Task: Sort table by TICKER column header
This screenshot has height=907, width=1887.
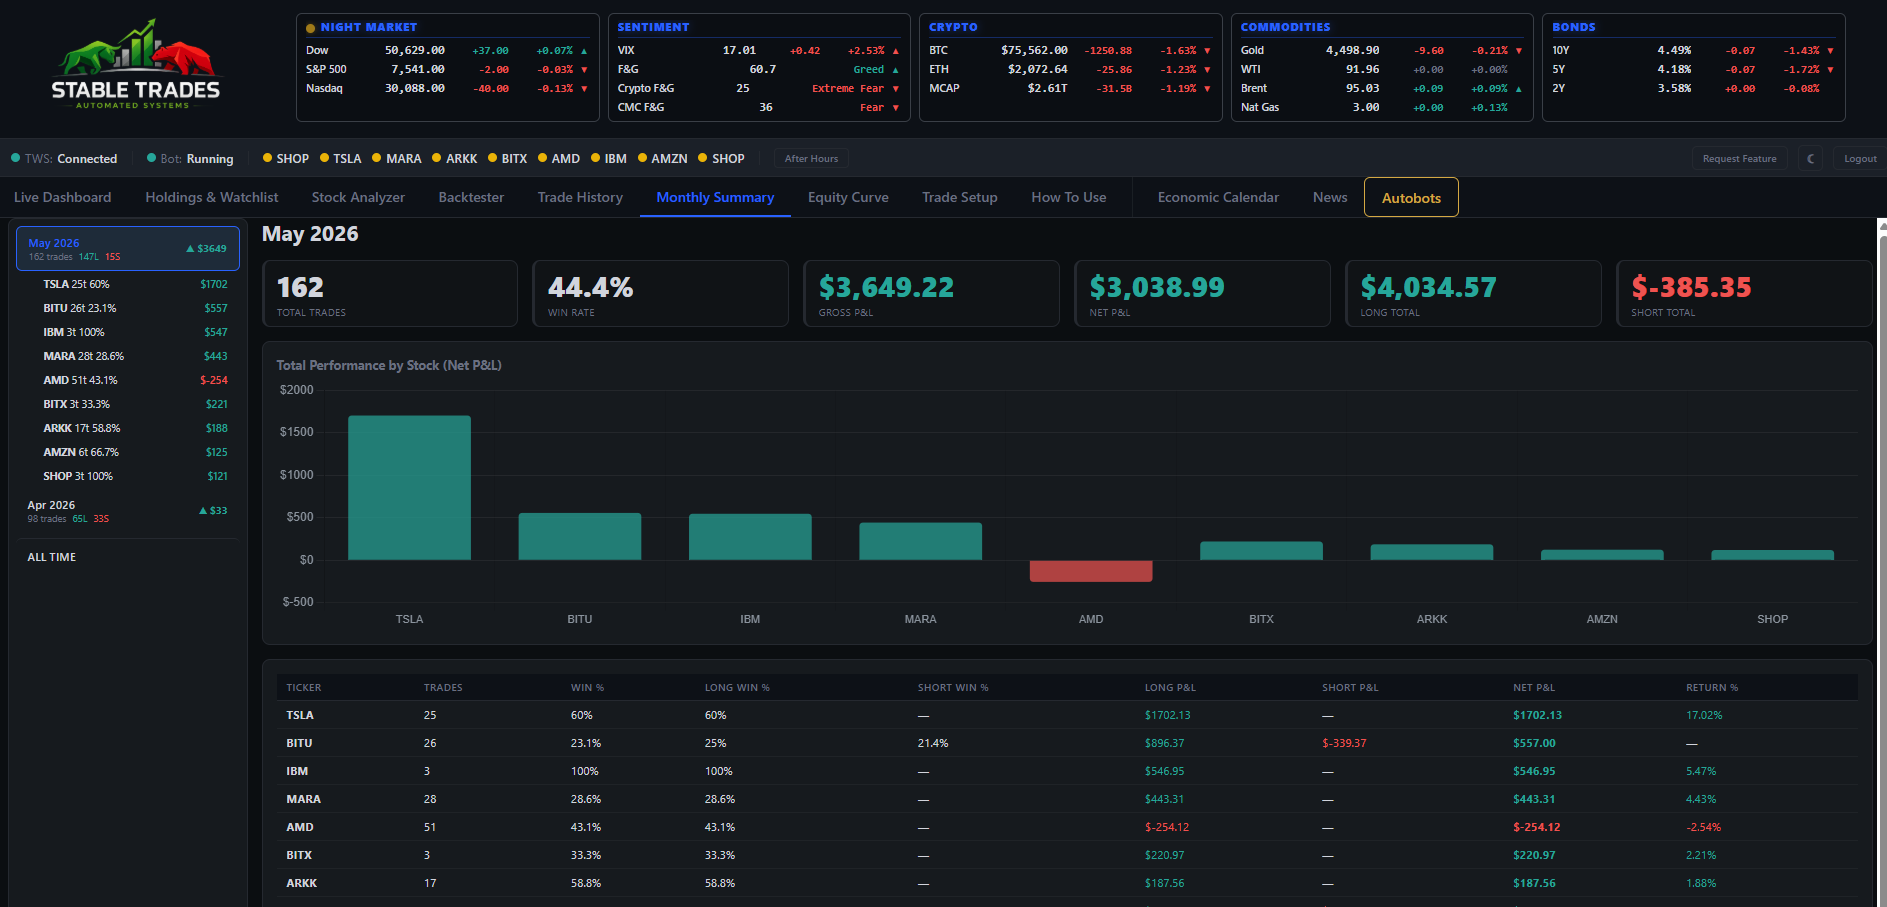Action: click(x=304, y=688)
